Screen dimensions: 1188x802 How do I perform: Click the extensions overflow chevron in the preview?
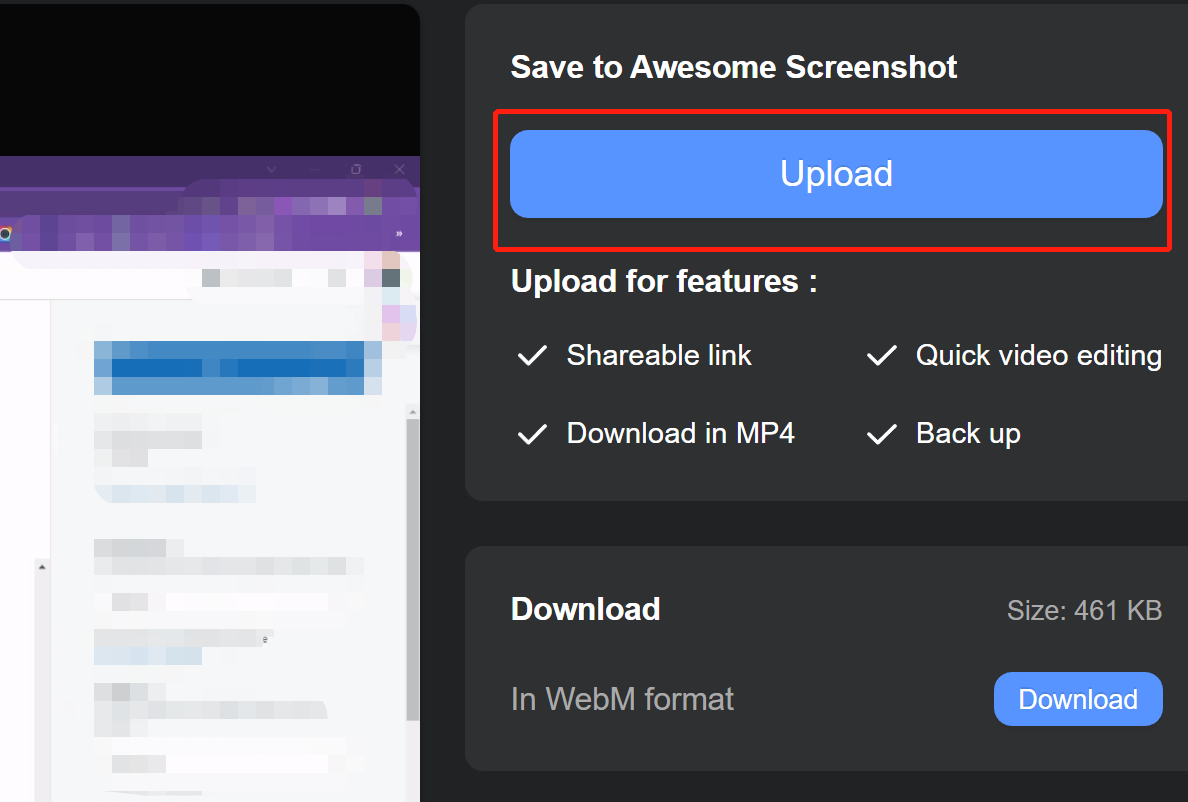tap(399, 235)
